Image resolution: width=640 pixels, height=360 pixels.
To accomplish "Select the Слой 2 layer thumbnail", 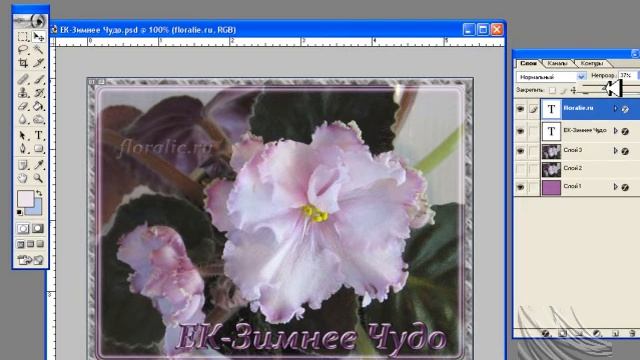I will [x=551, y=169].
